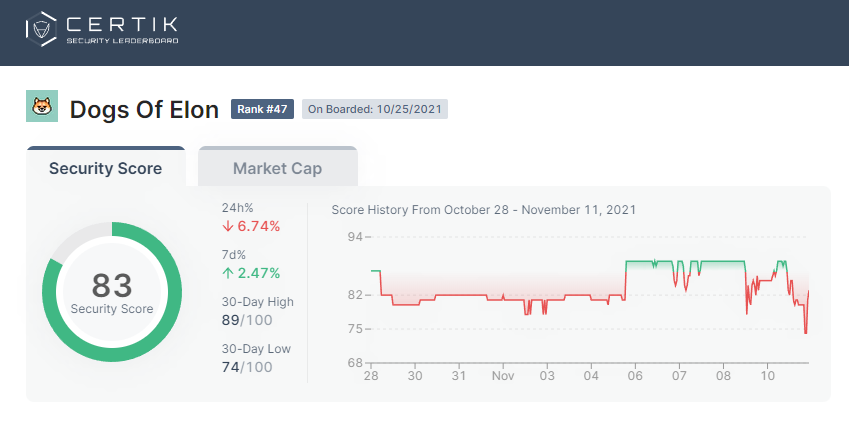Click the 68 y-axis label
Screen dimensions: 849x428
click(x=355, y=362)
